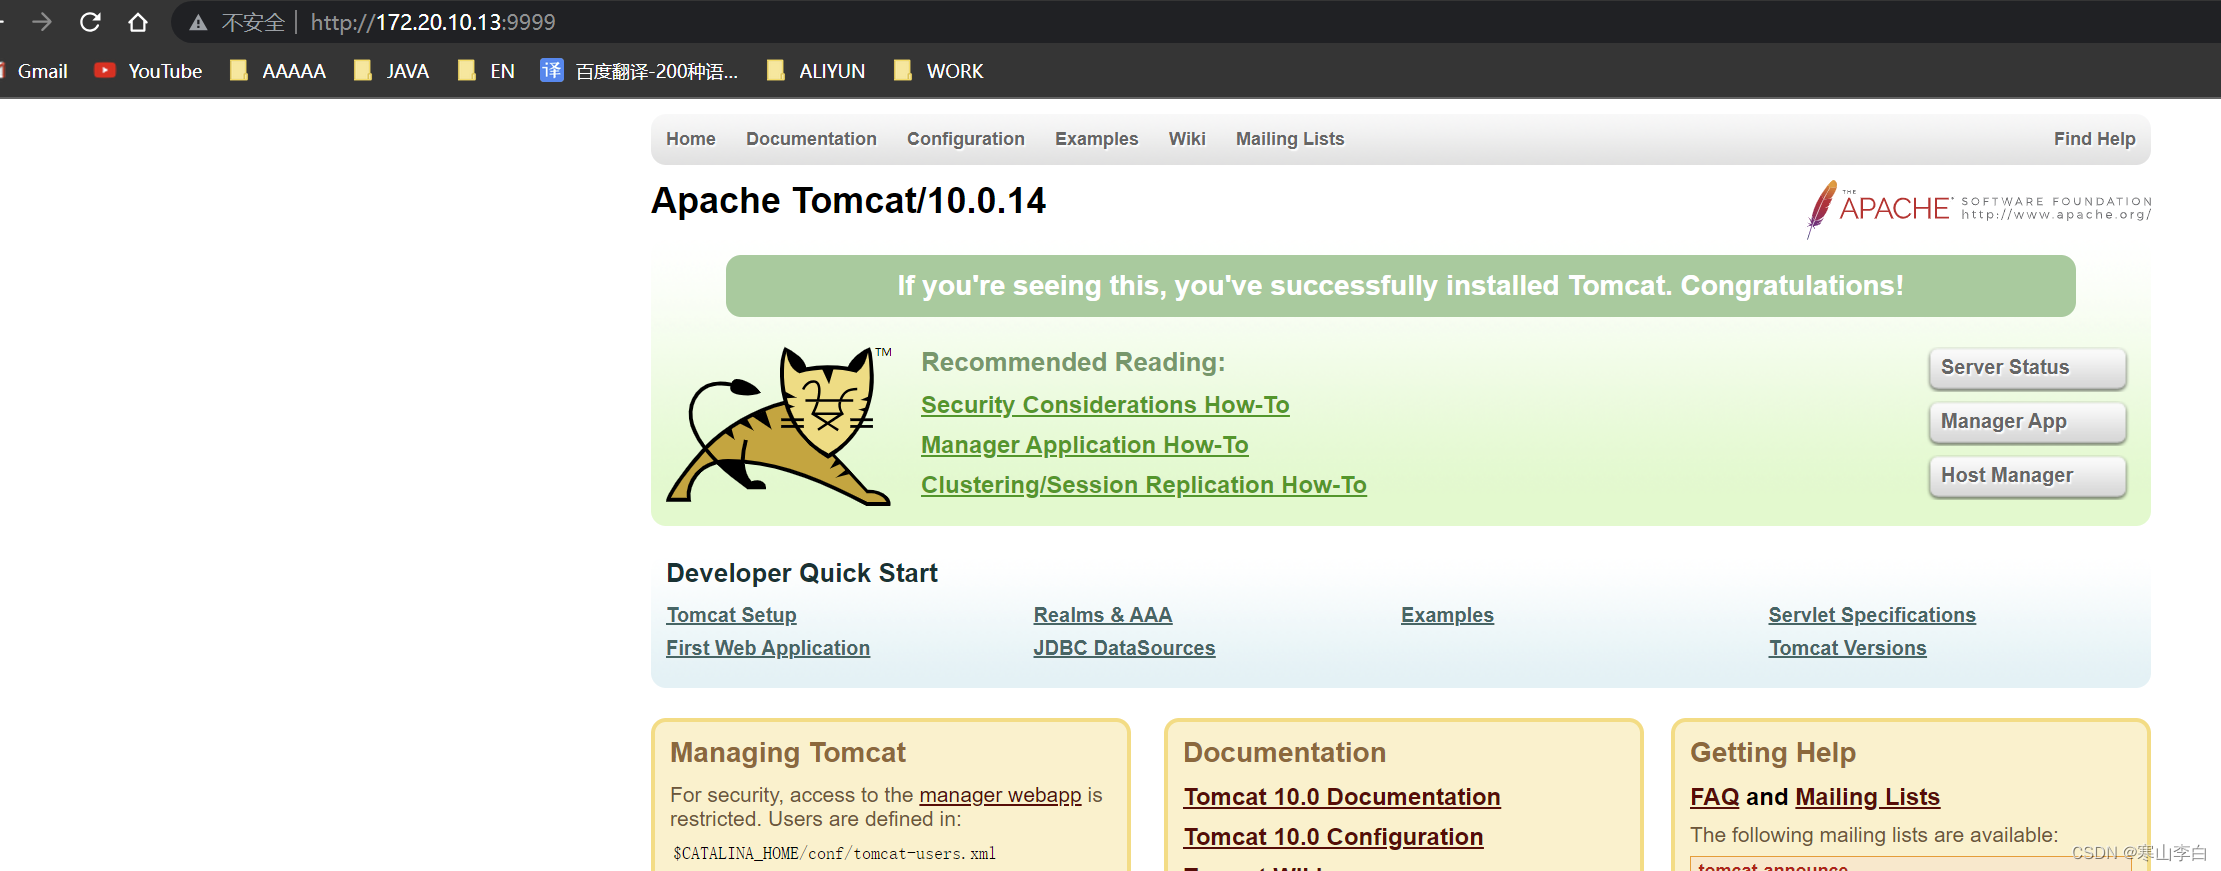The height and width of the screenshot is (871, 2221).
Task: Click the Apache Software Foundation feather logo
Action: pos(1979,208)
